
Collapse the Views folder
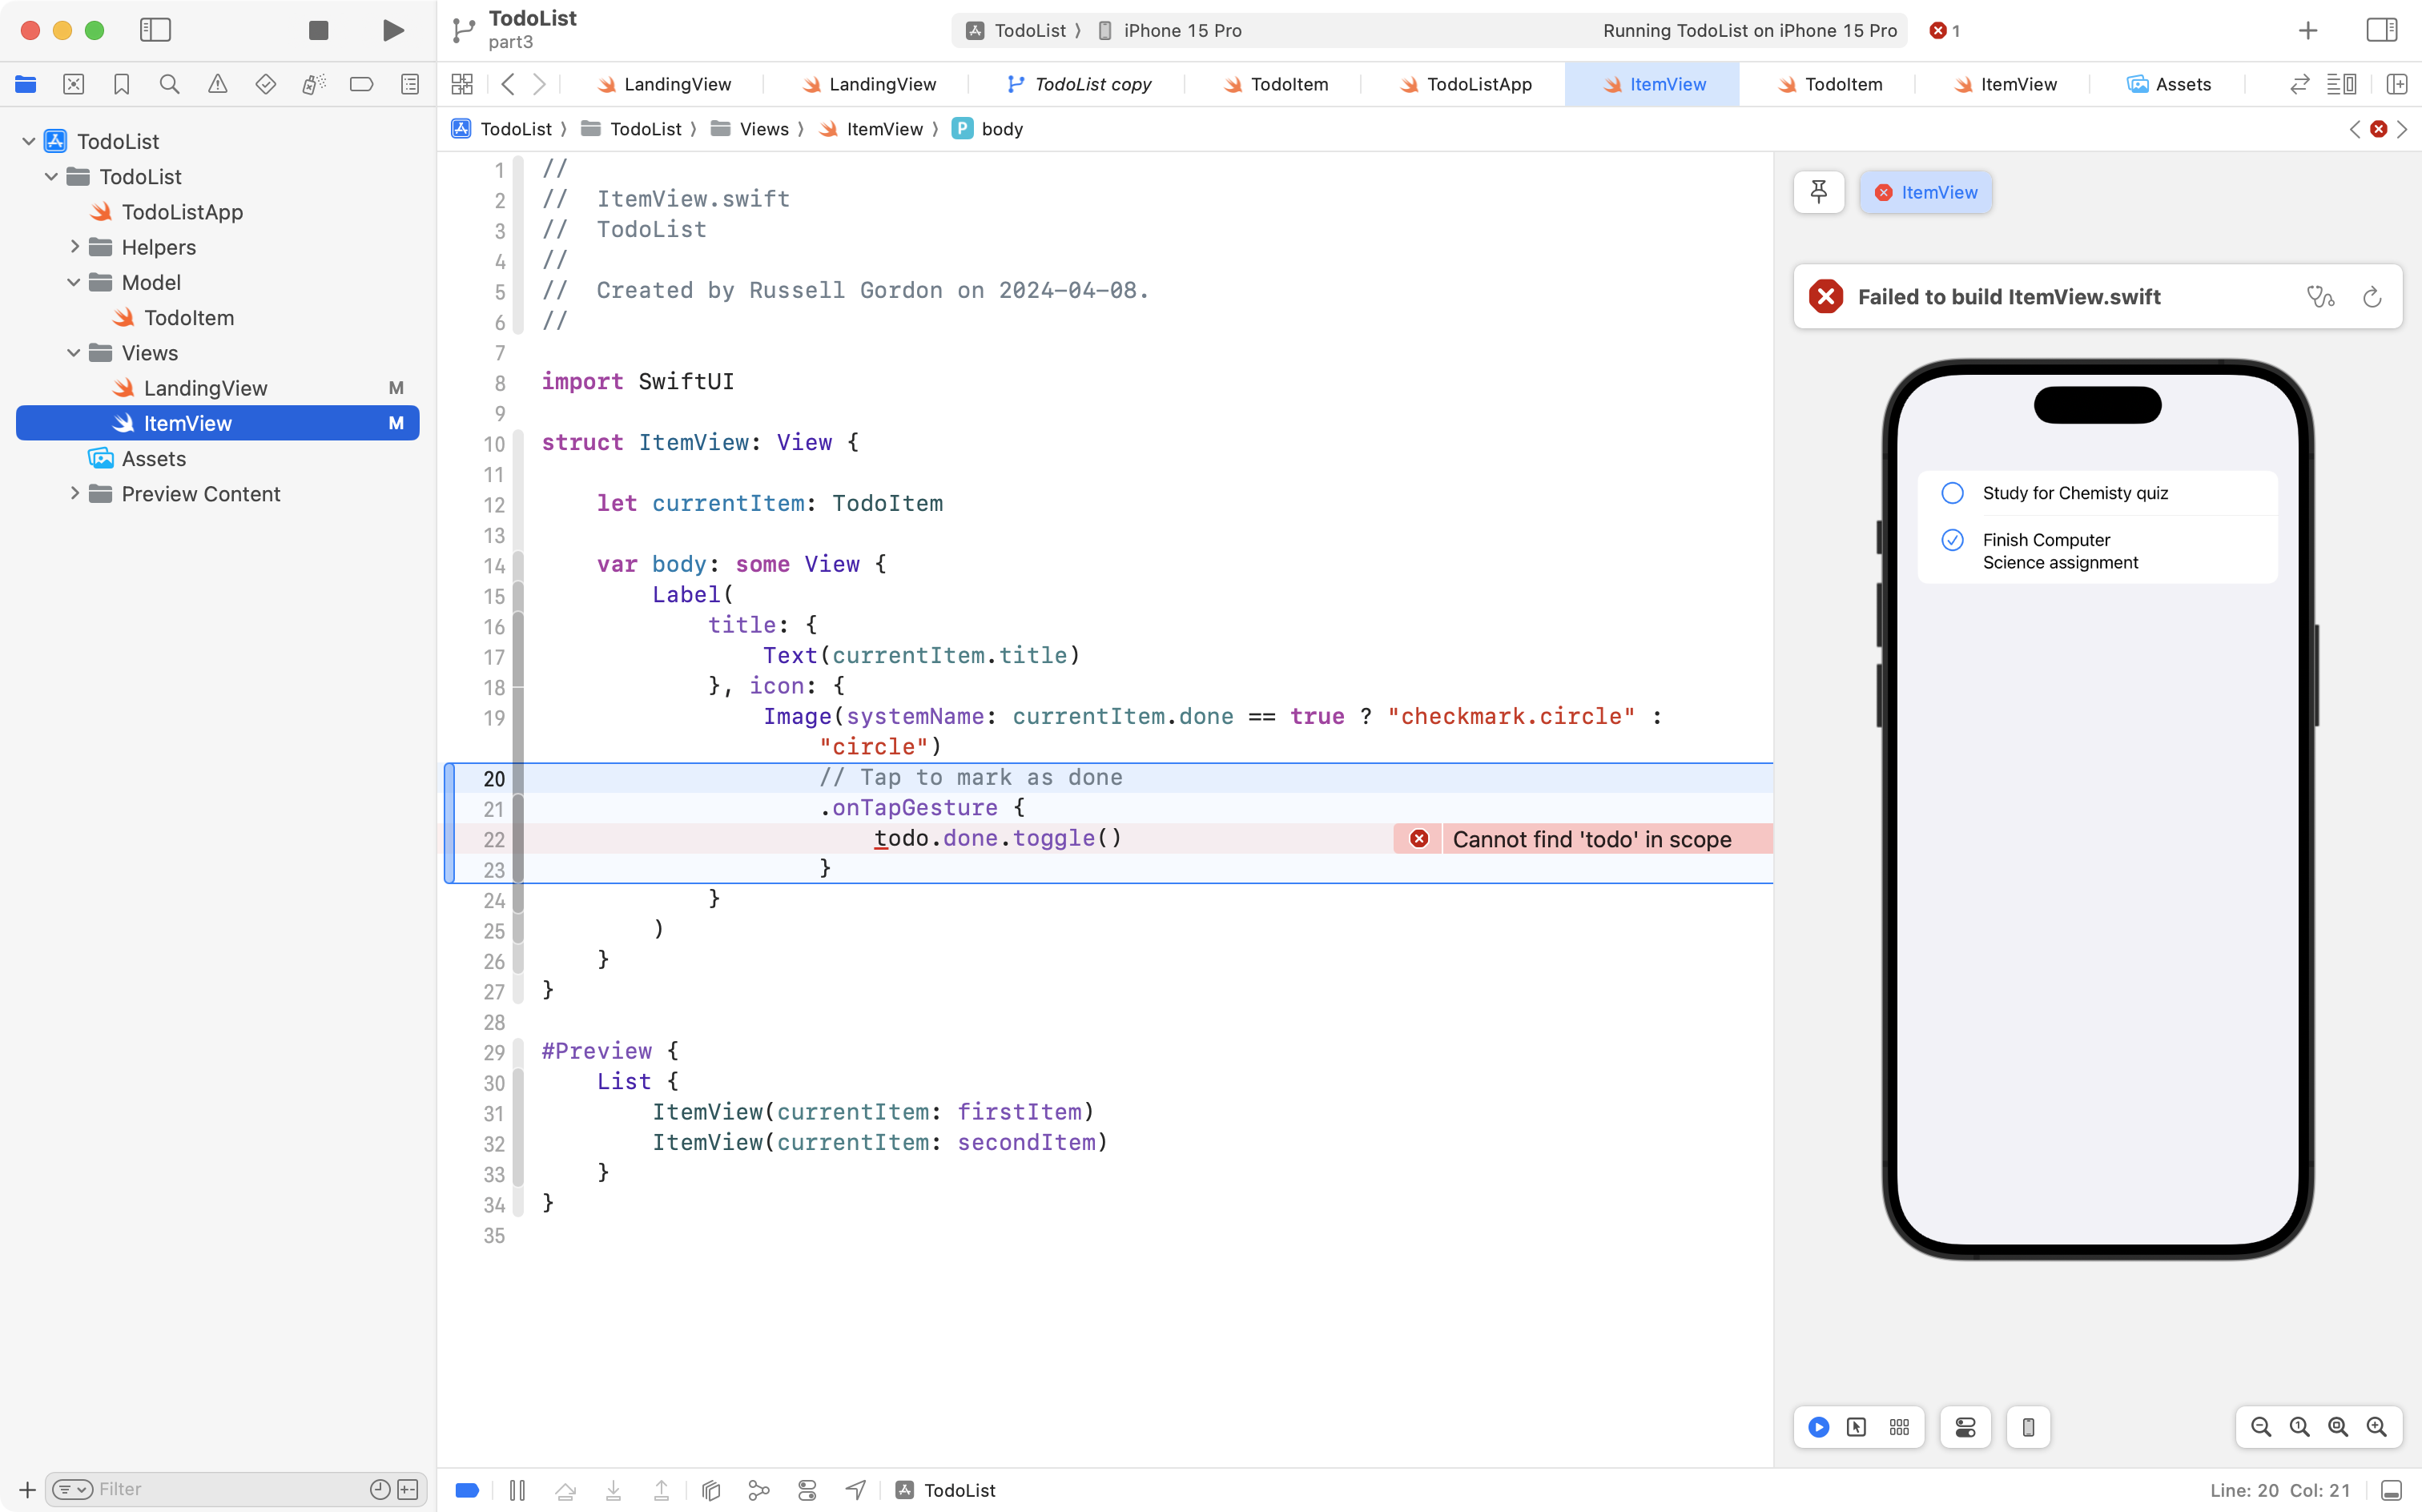pyautogui.click(x=74, y=353)
